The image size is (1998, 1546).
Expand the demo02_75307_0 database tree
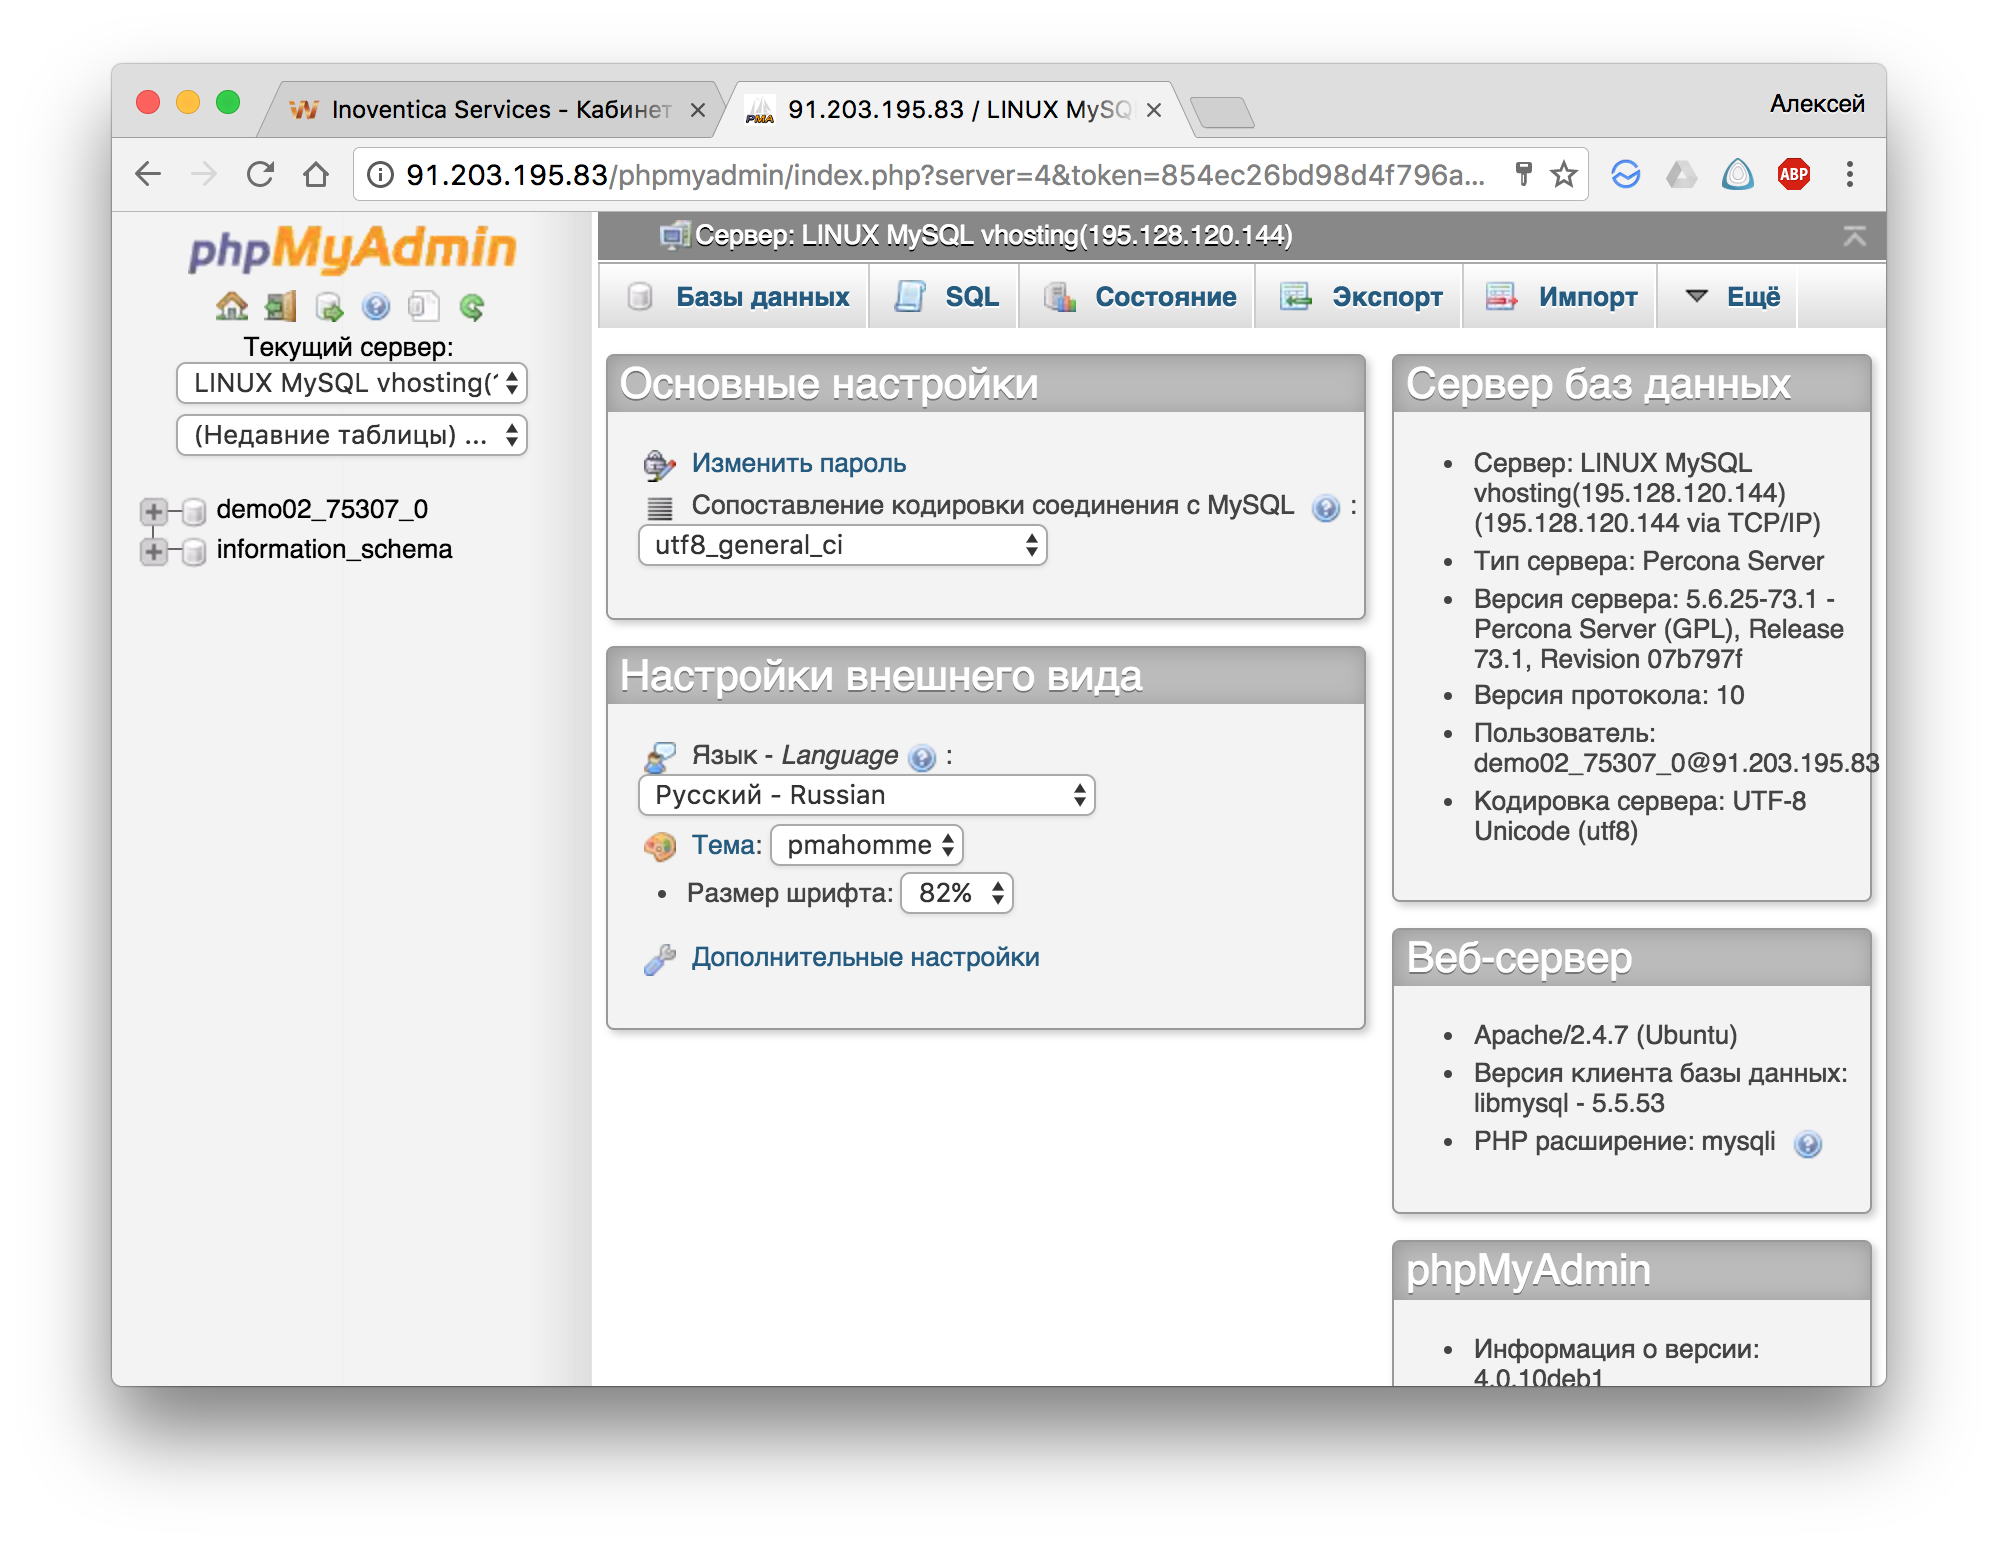tap(153, 511)
